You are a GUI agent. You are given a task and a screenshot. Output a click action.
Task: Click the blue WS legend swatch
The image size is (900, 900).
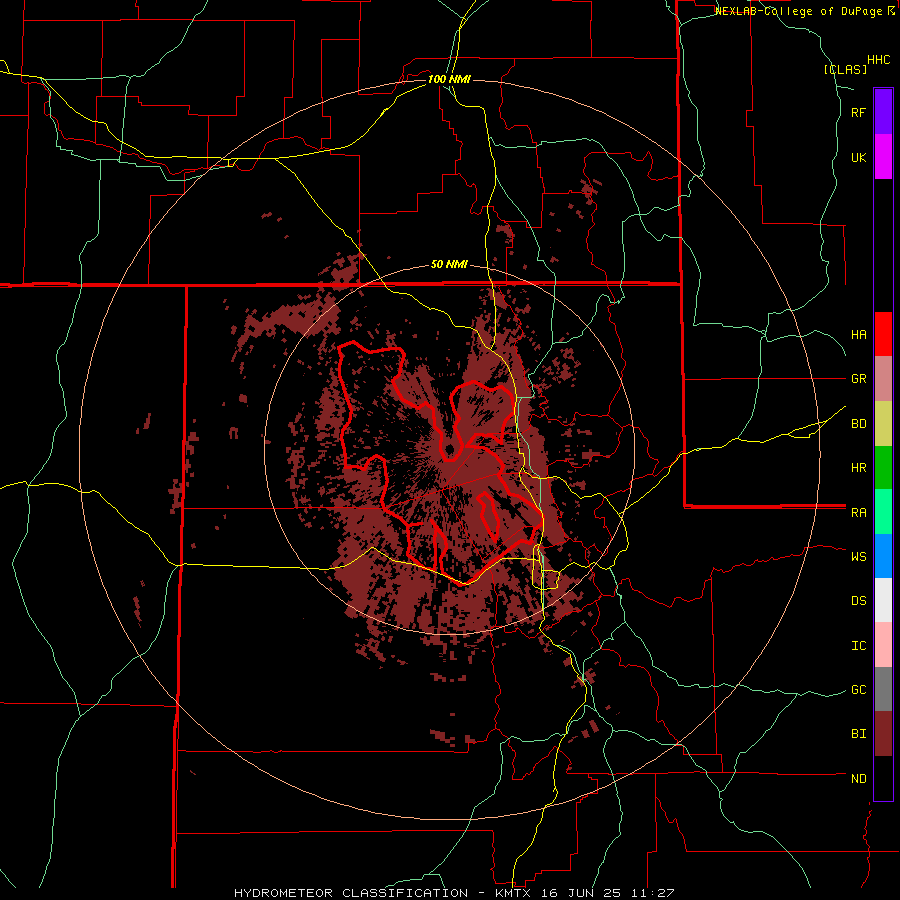(x=883, y=556)
